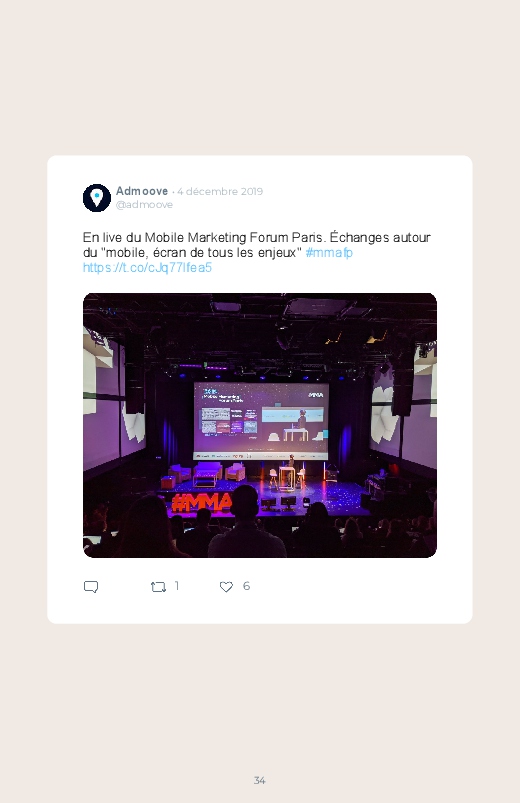520x803 pixels.
Task: Click the @admoove handle
Action: (x=144, y=204)
